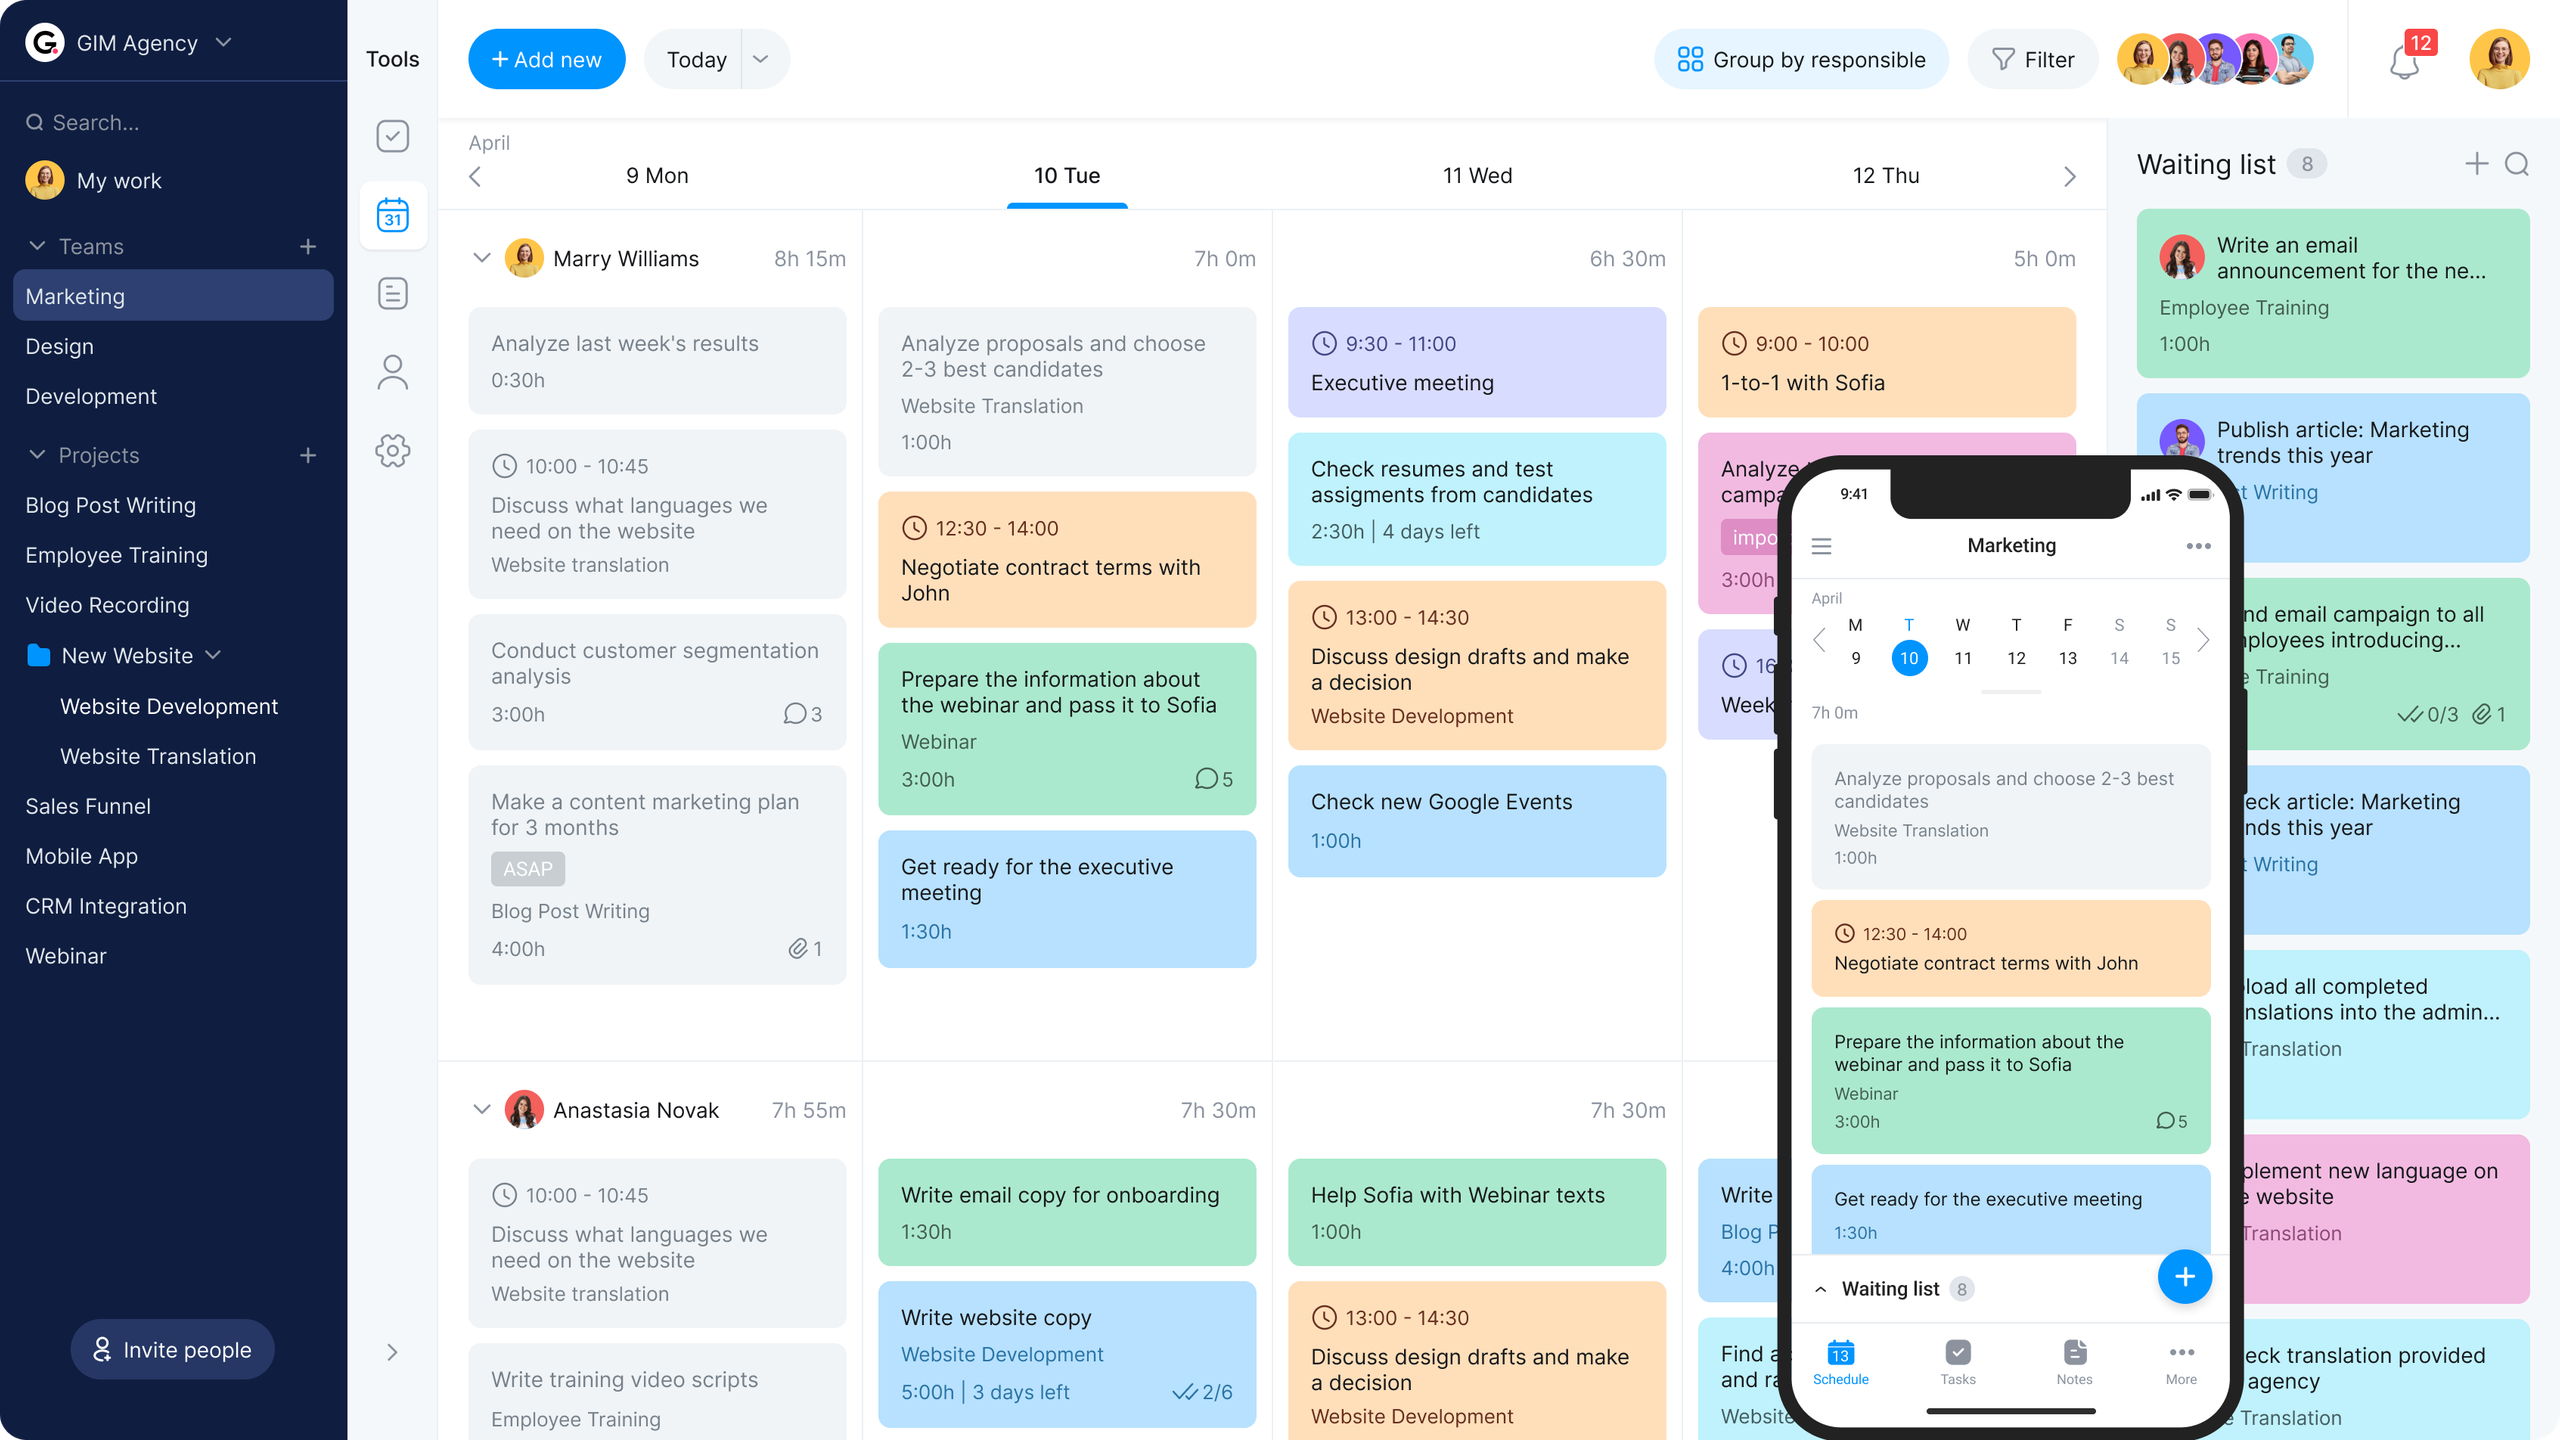The image size is (2560, 1440).
Task: Open the Today dropdown arrow
Action: pos(761,60)
